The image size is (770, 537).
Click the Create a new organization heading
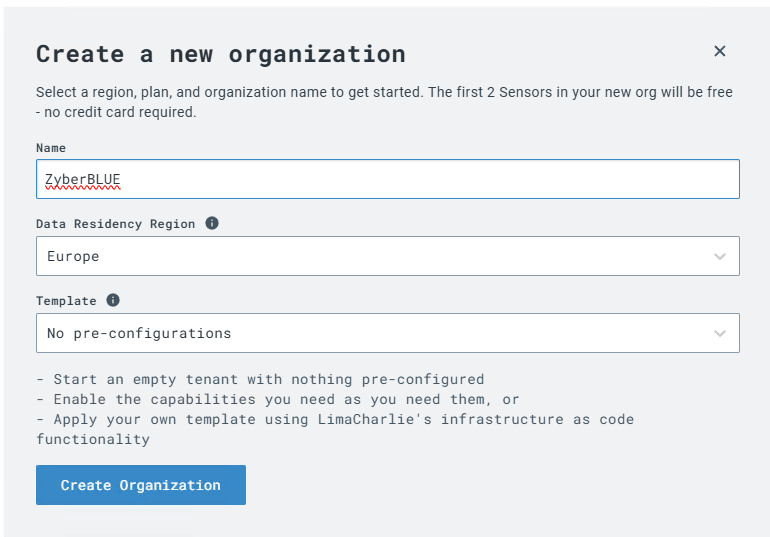pyautogui.click(x=221, y=54)
